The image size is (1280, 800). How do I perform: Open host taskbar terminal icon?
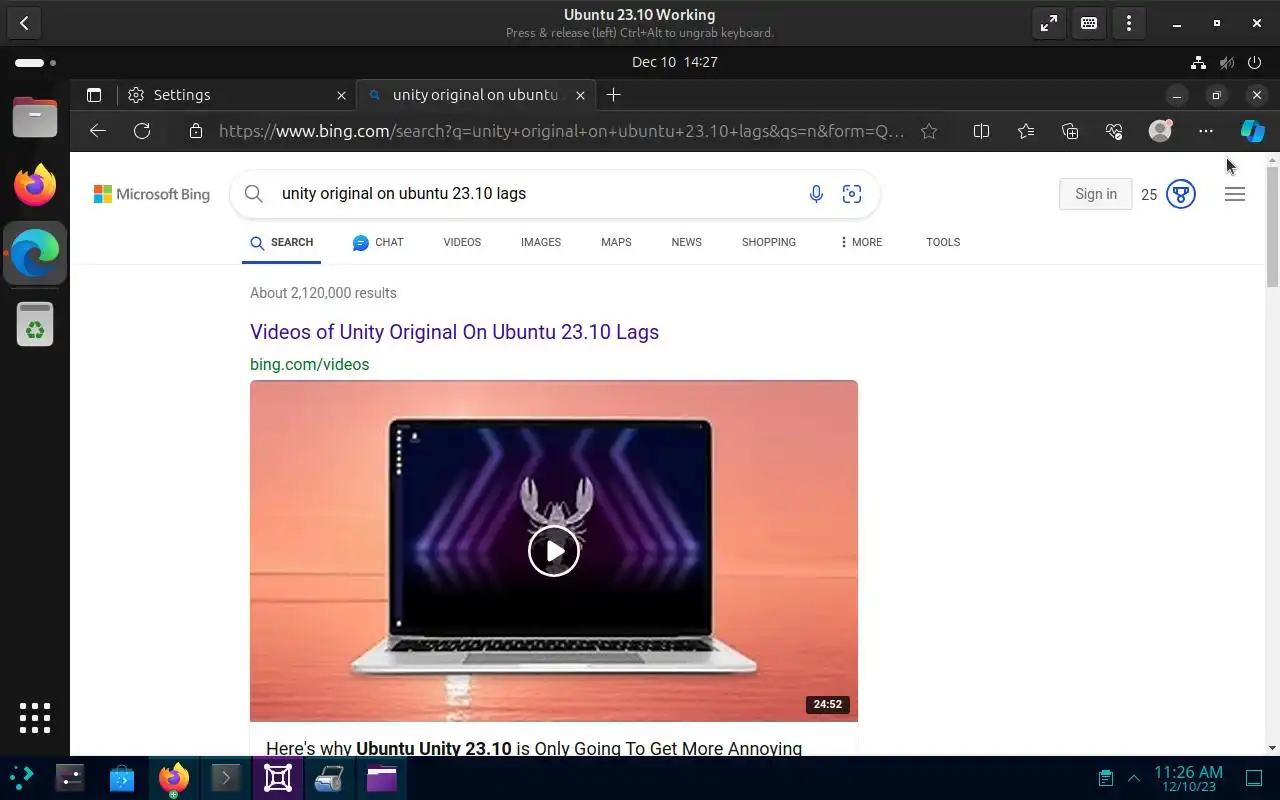(x=226, y=778)
